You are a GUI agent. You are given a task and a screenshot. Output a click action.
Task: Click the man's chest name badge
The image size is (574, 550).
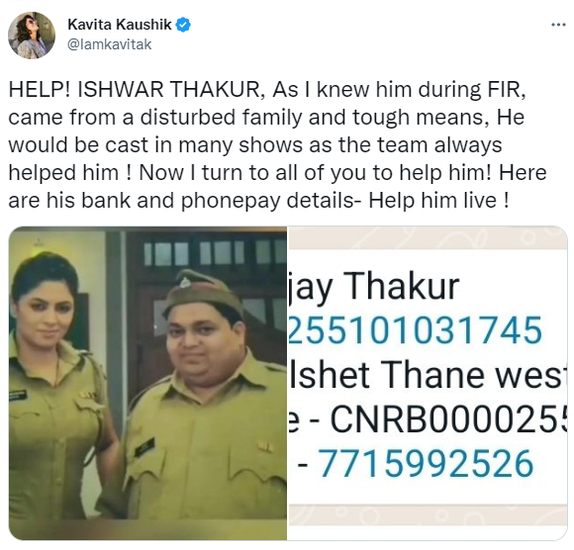(145, 447)
